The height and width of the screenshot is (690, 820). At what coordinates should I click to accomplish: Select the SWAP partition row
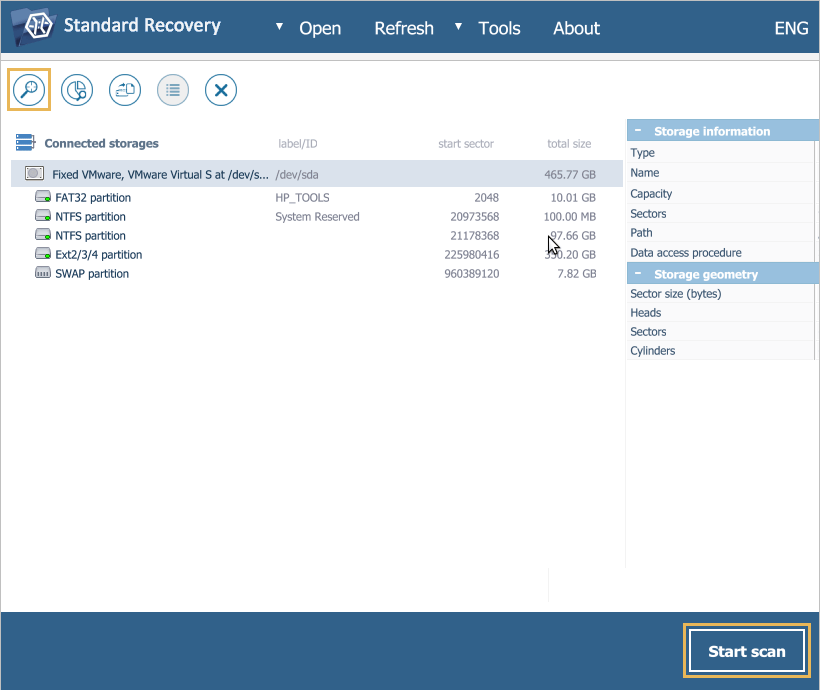click(317, 274)
